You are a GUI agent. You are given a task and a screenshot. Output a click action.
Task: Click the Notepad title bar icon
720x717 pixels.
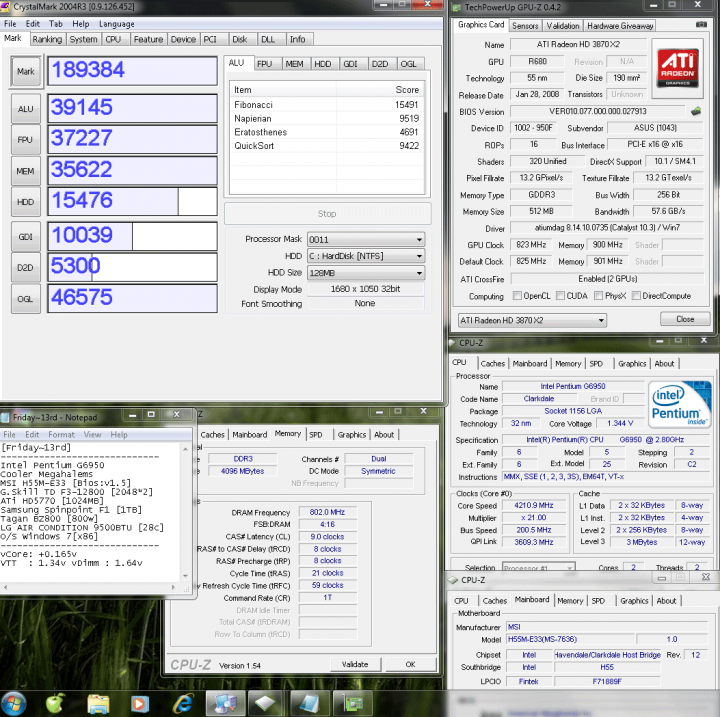click(5, 417)
